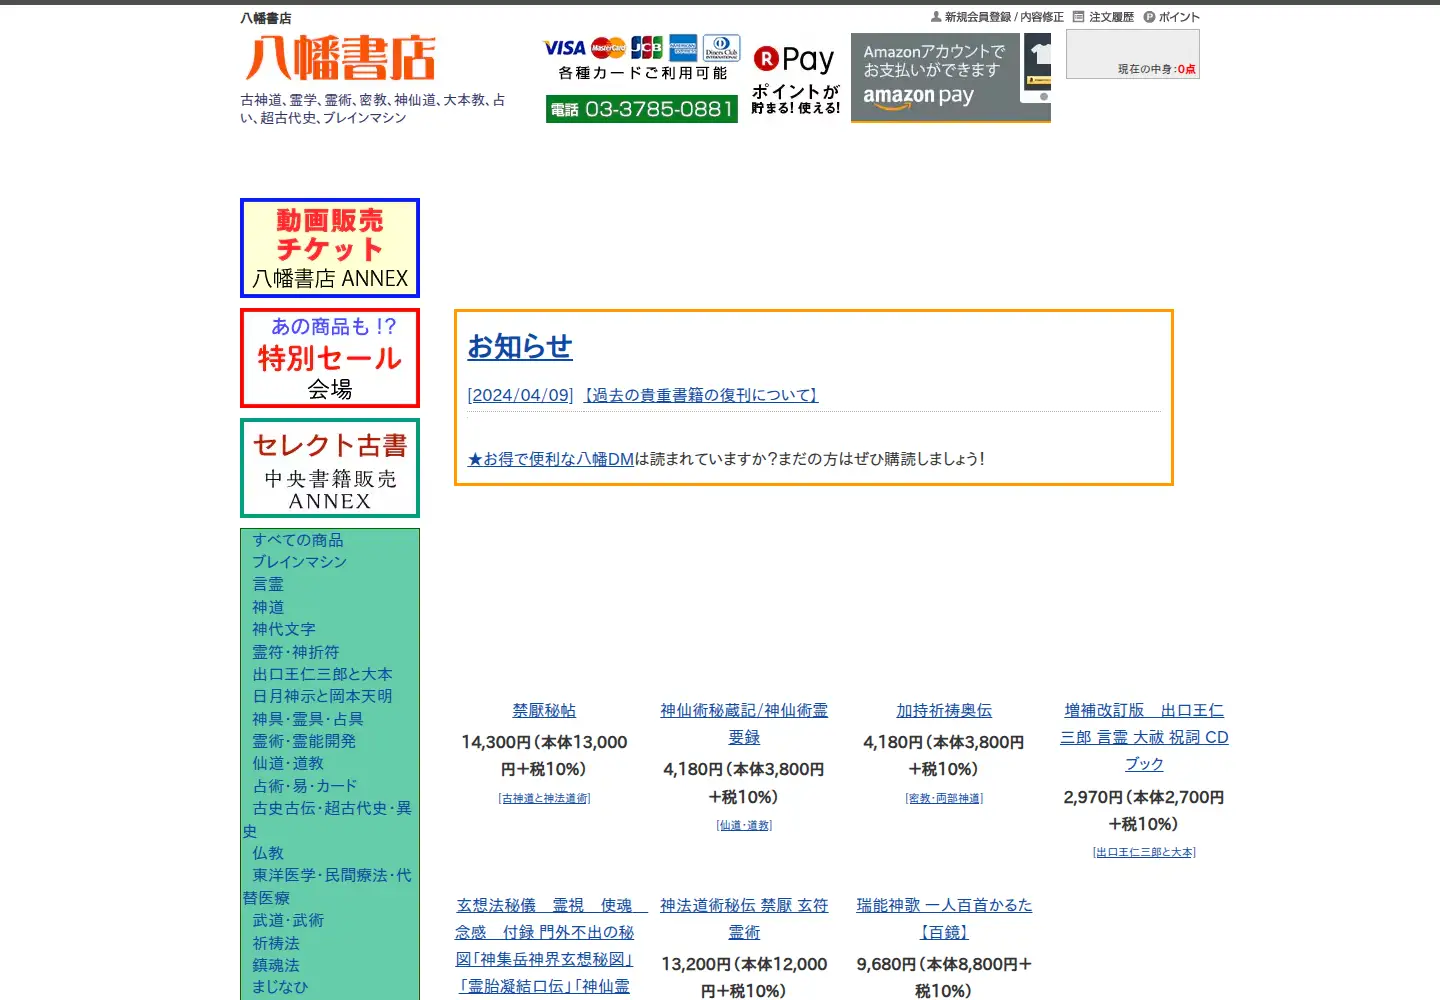Open product 瑞能神歌 一人百首かるた
Screen dimensions: 1440x1000
pos(944,919)
